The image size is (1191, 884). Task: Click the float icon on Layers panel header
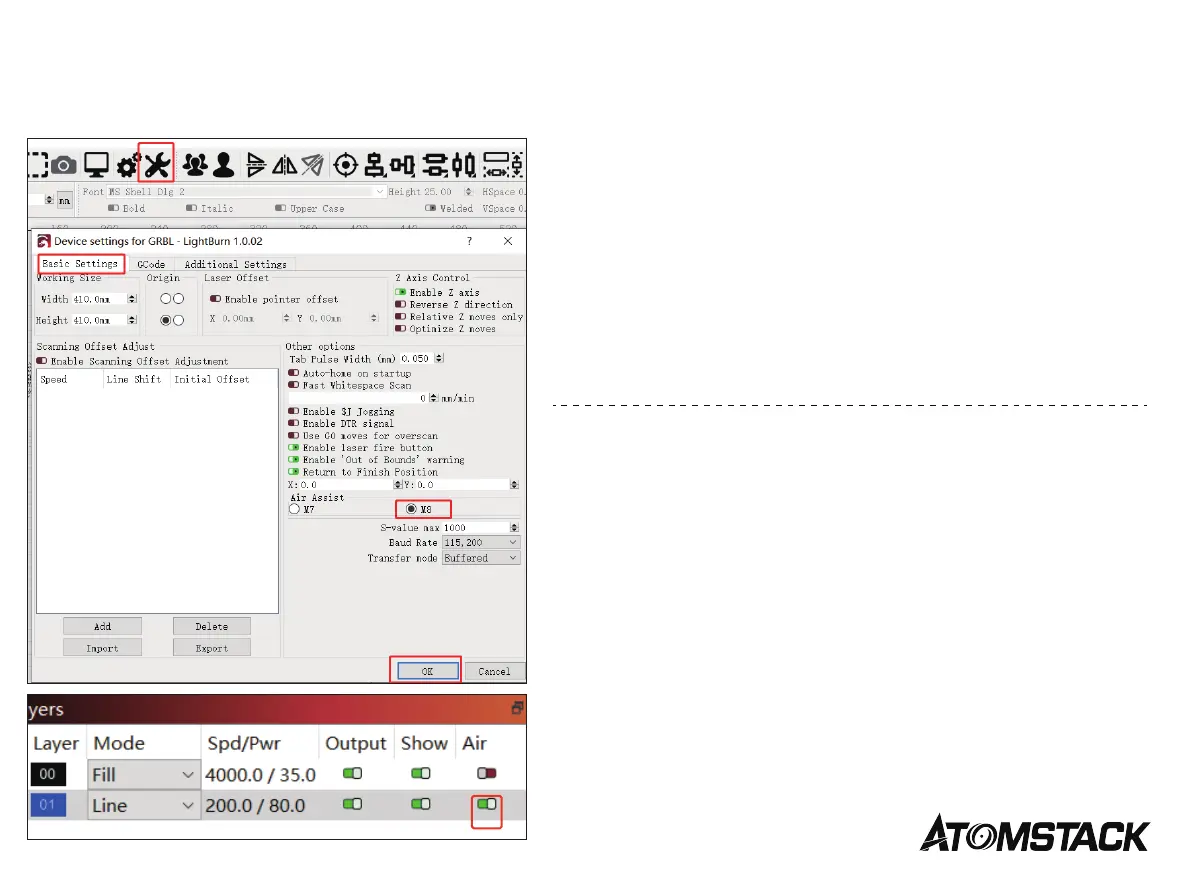click(x=517, y=708)
